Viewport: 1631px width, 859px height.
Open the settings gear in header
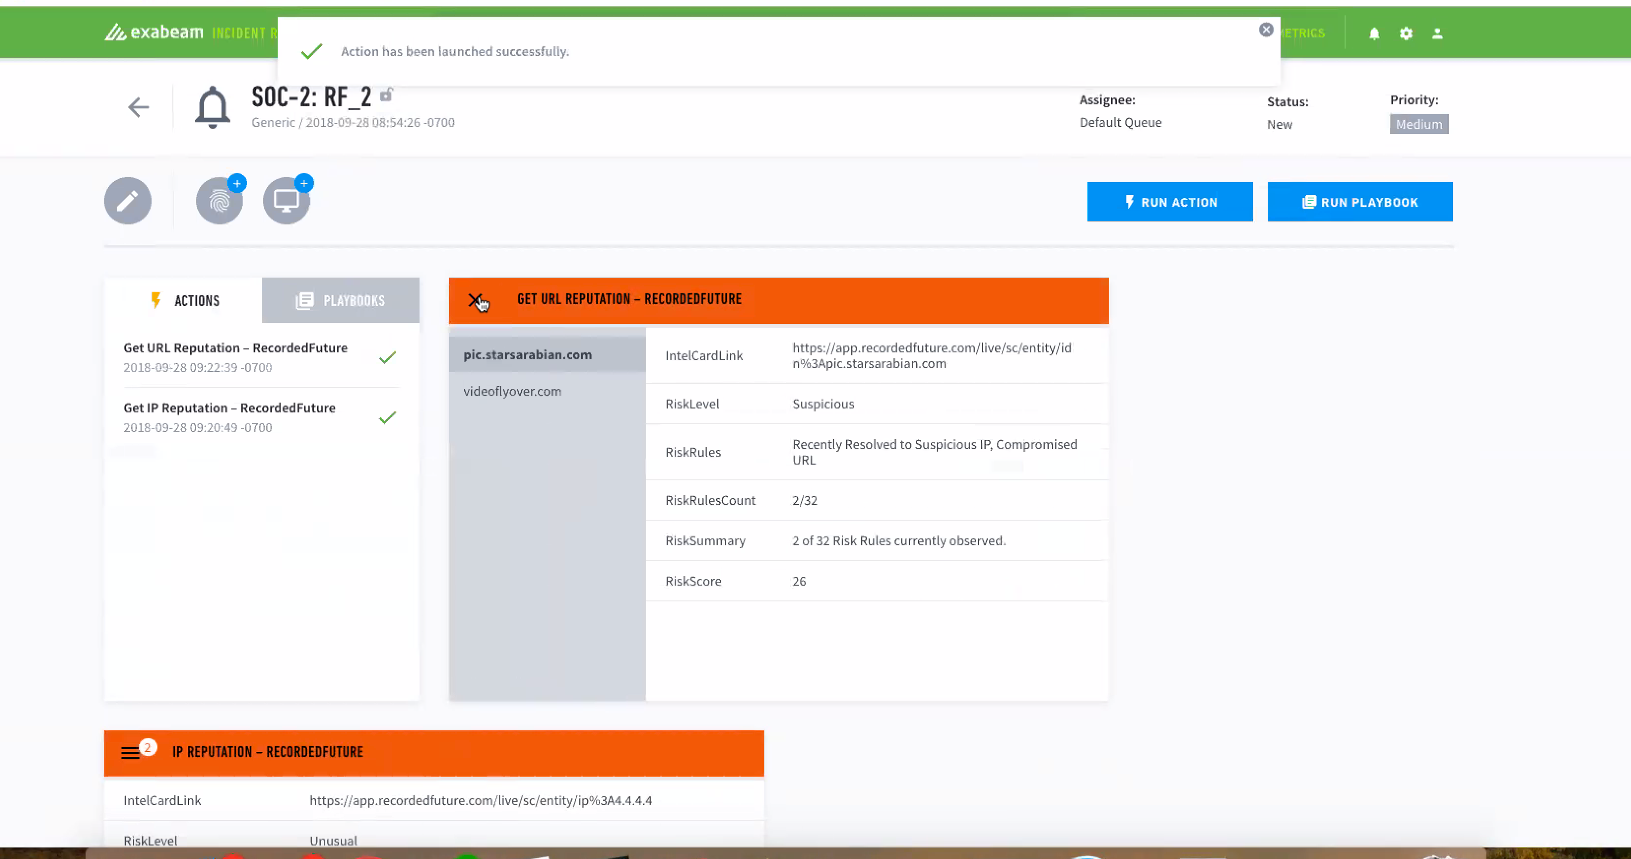(1406, 34)
